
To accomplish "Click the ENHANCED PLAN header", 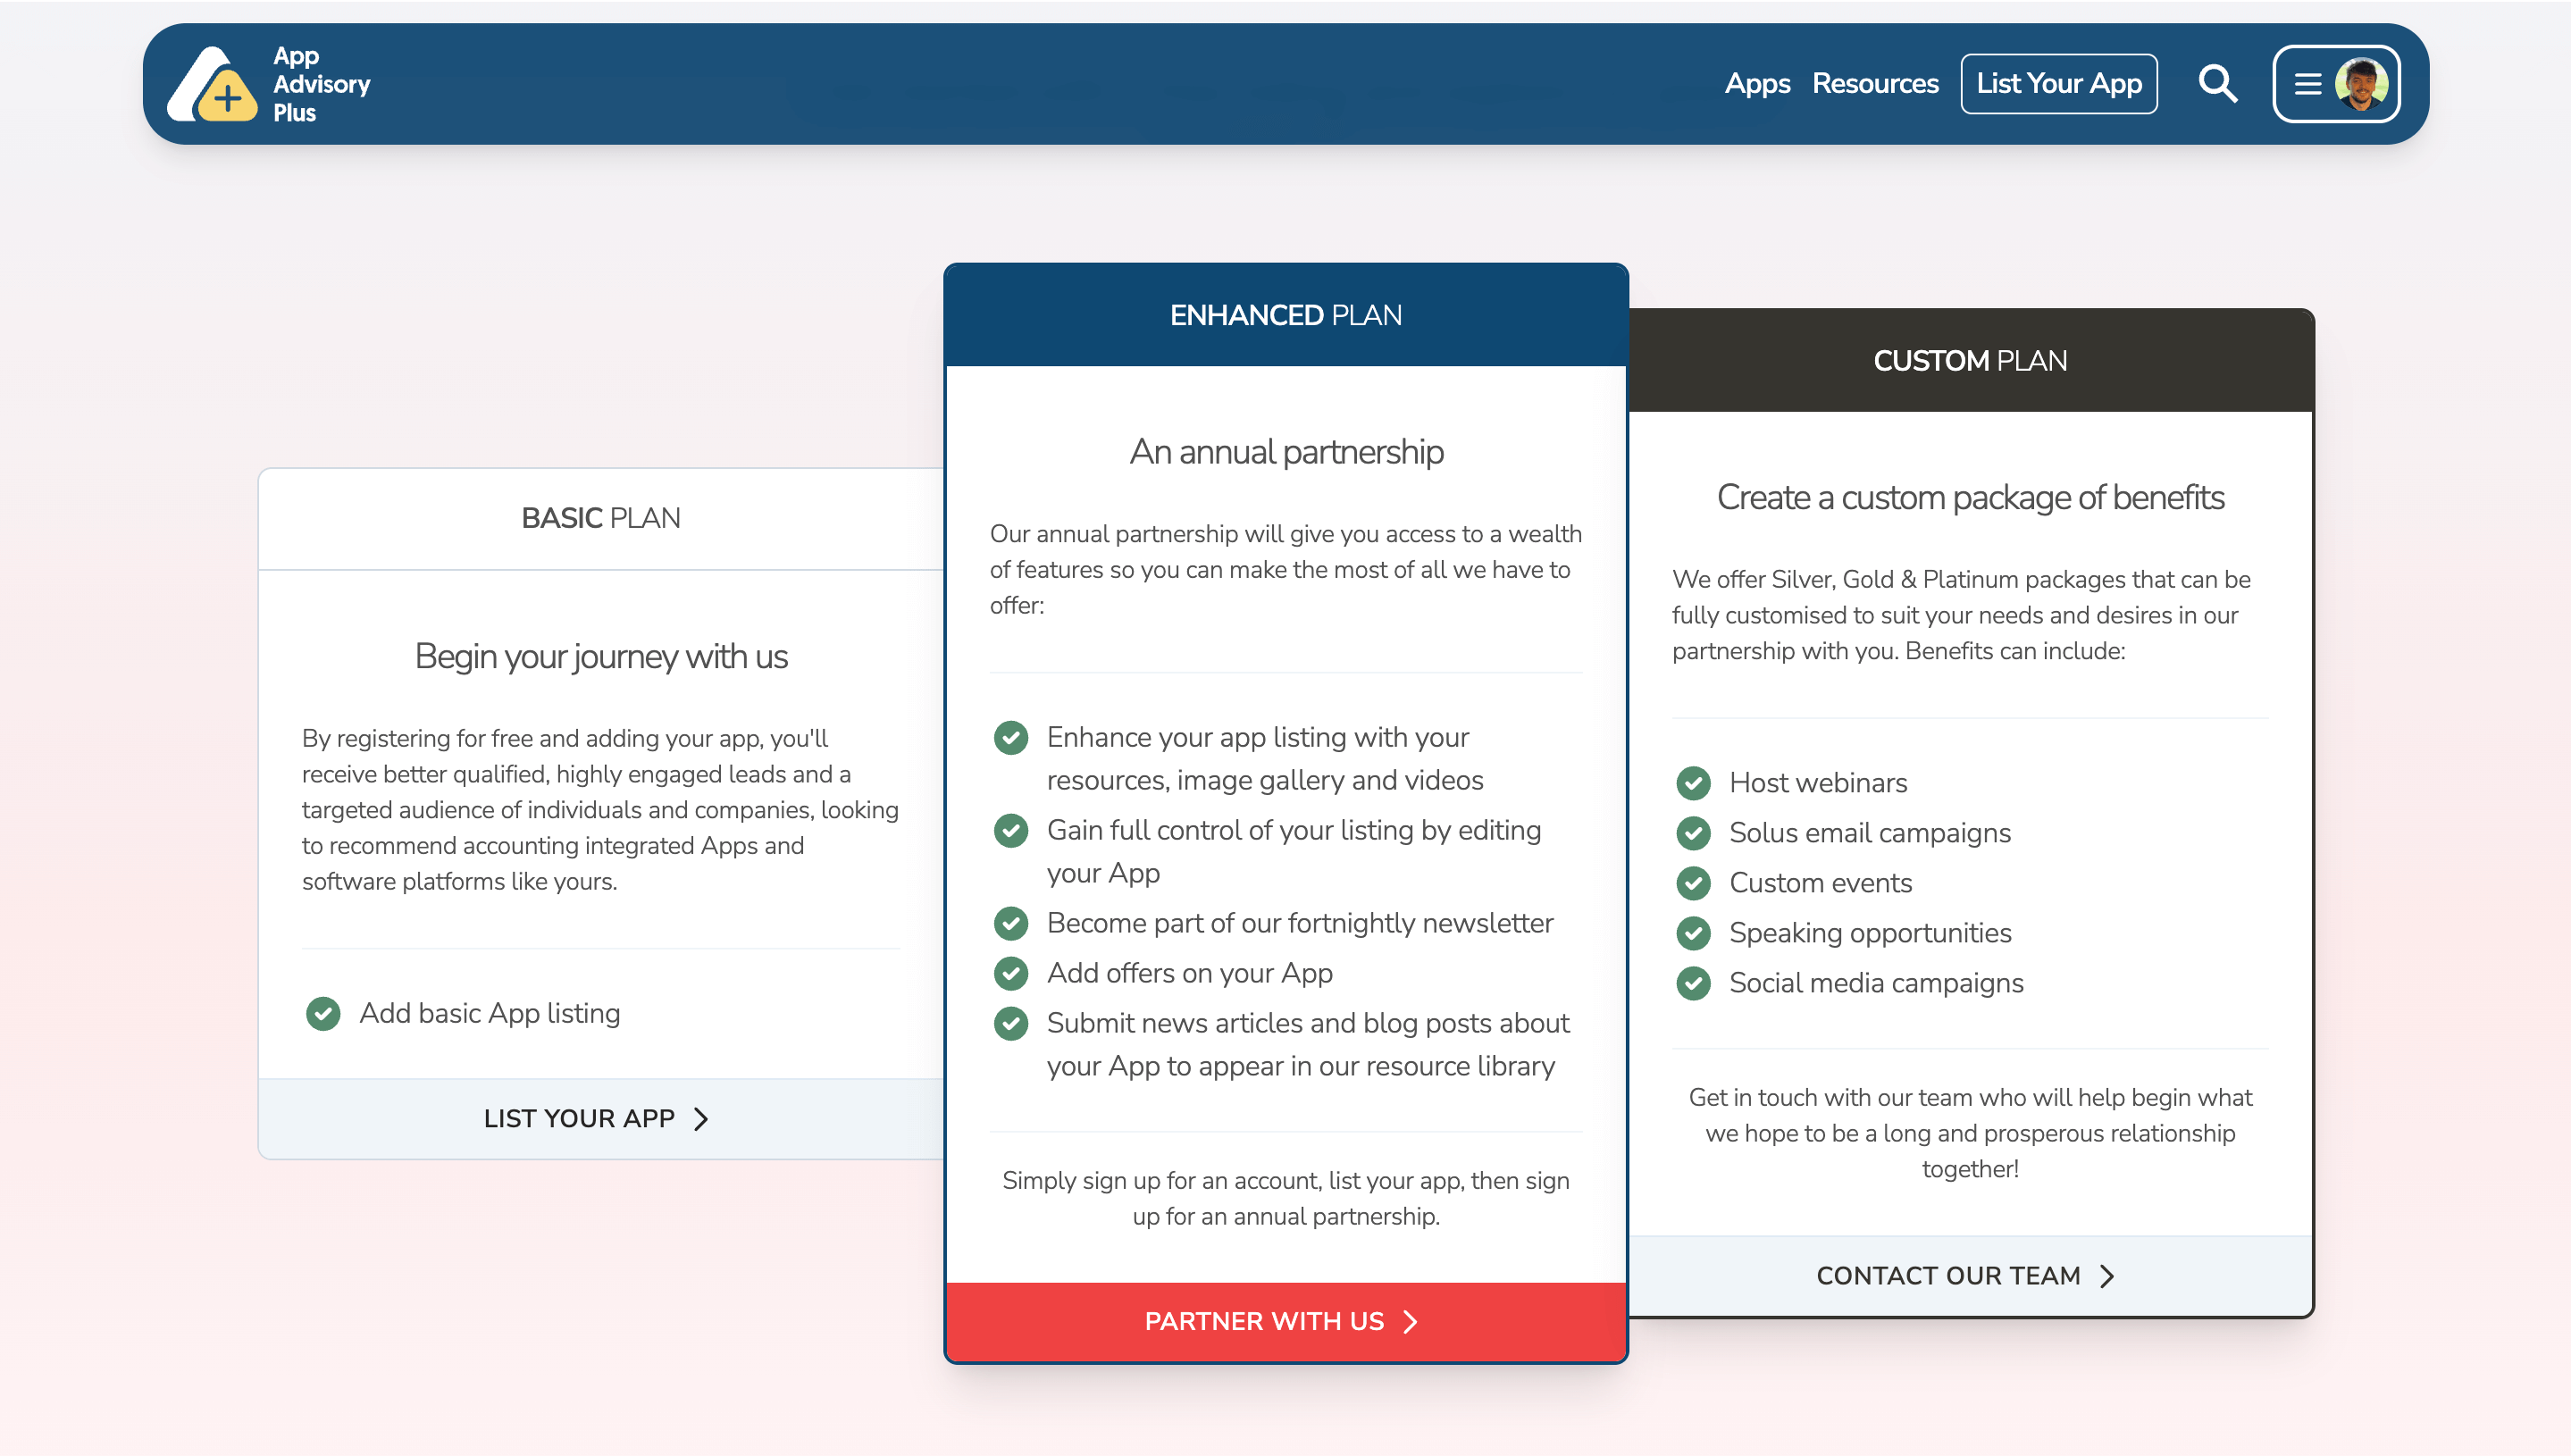I will 1285,315.
